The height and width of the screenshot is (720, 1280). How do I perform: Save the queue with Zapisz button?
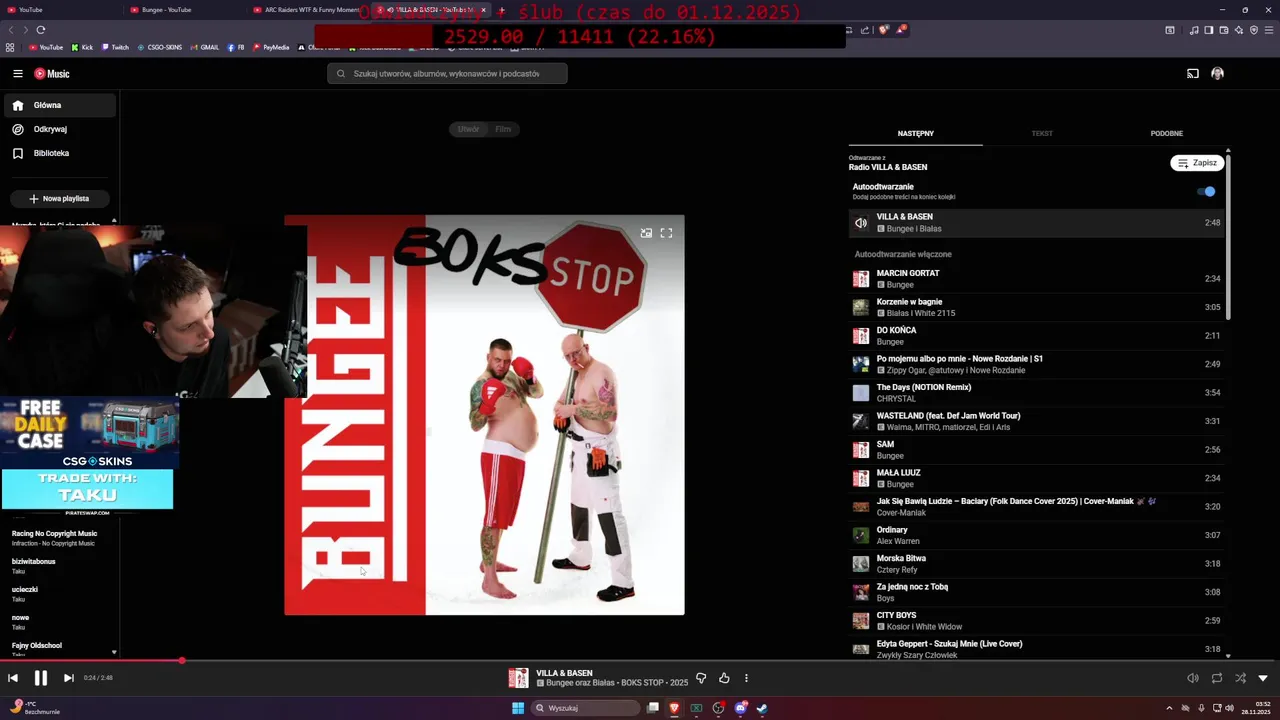point(1197,163)
